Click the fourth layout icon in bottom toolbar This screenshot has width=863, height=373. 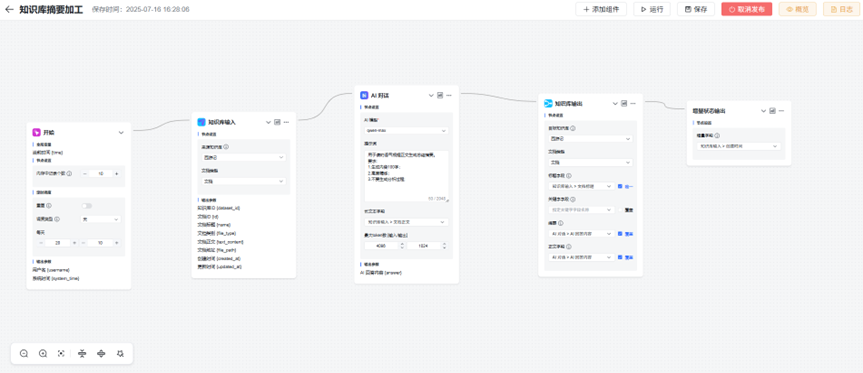82,354
